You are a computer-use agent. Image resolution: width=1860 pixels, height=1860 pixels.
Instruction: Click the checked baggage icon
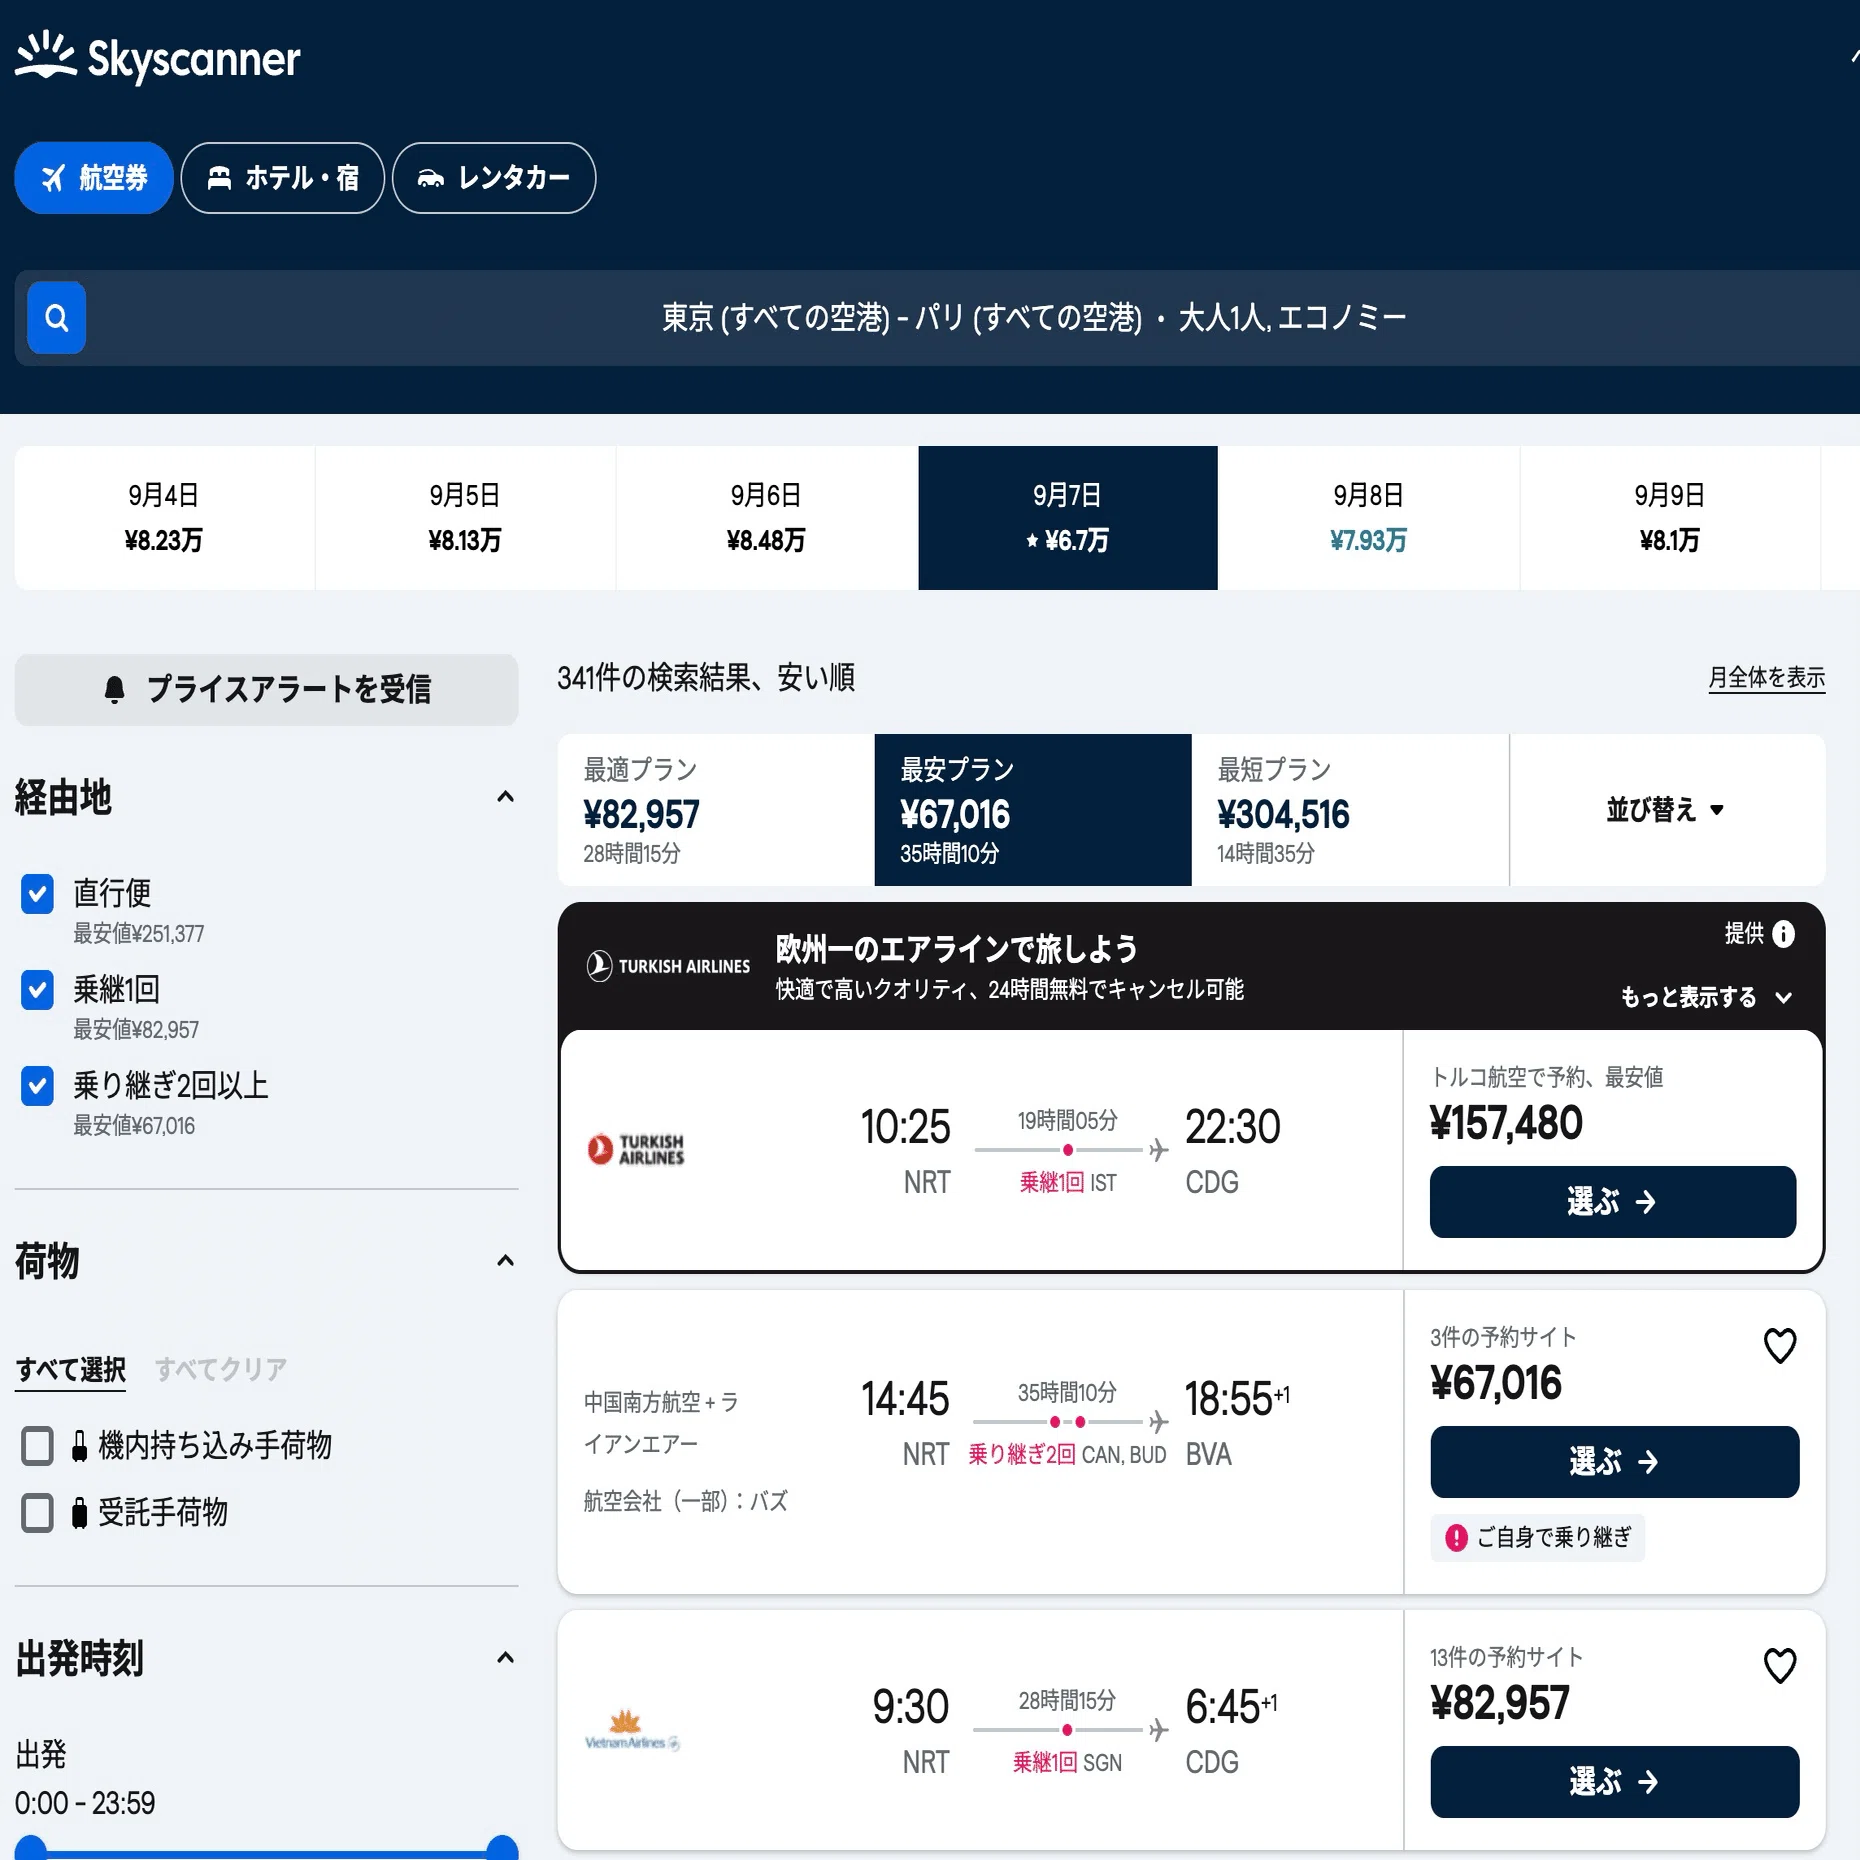[79, 1513]
